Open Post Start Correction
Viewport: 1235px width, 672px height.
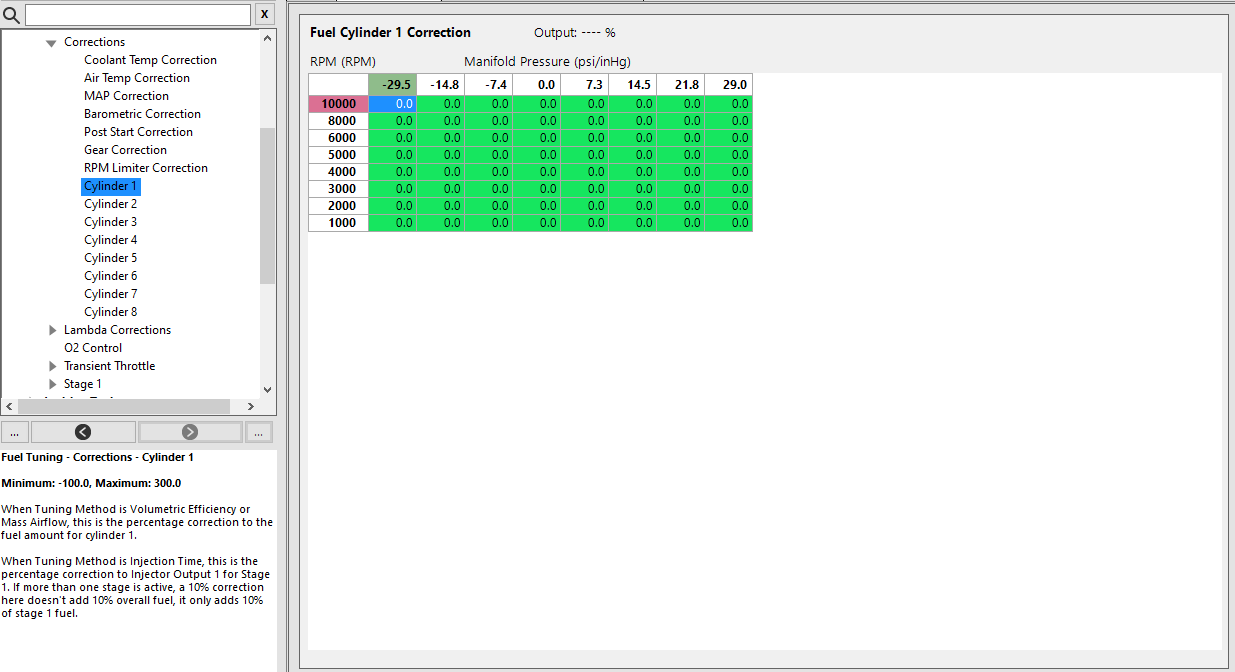[x=138, y=132]
